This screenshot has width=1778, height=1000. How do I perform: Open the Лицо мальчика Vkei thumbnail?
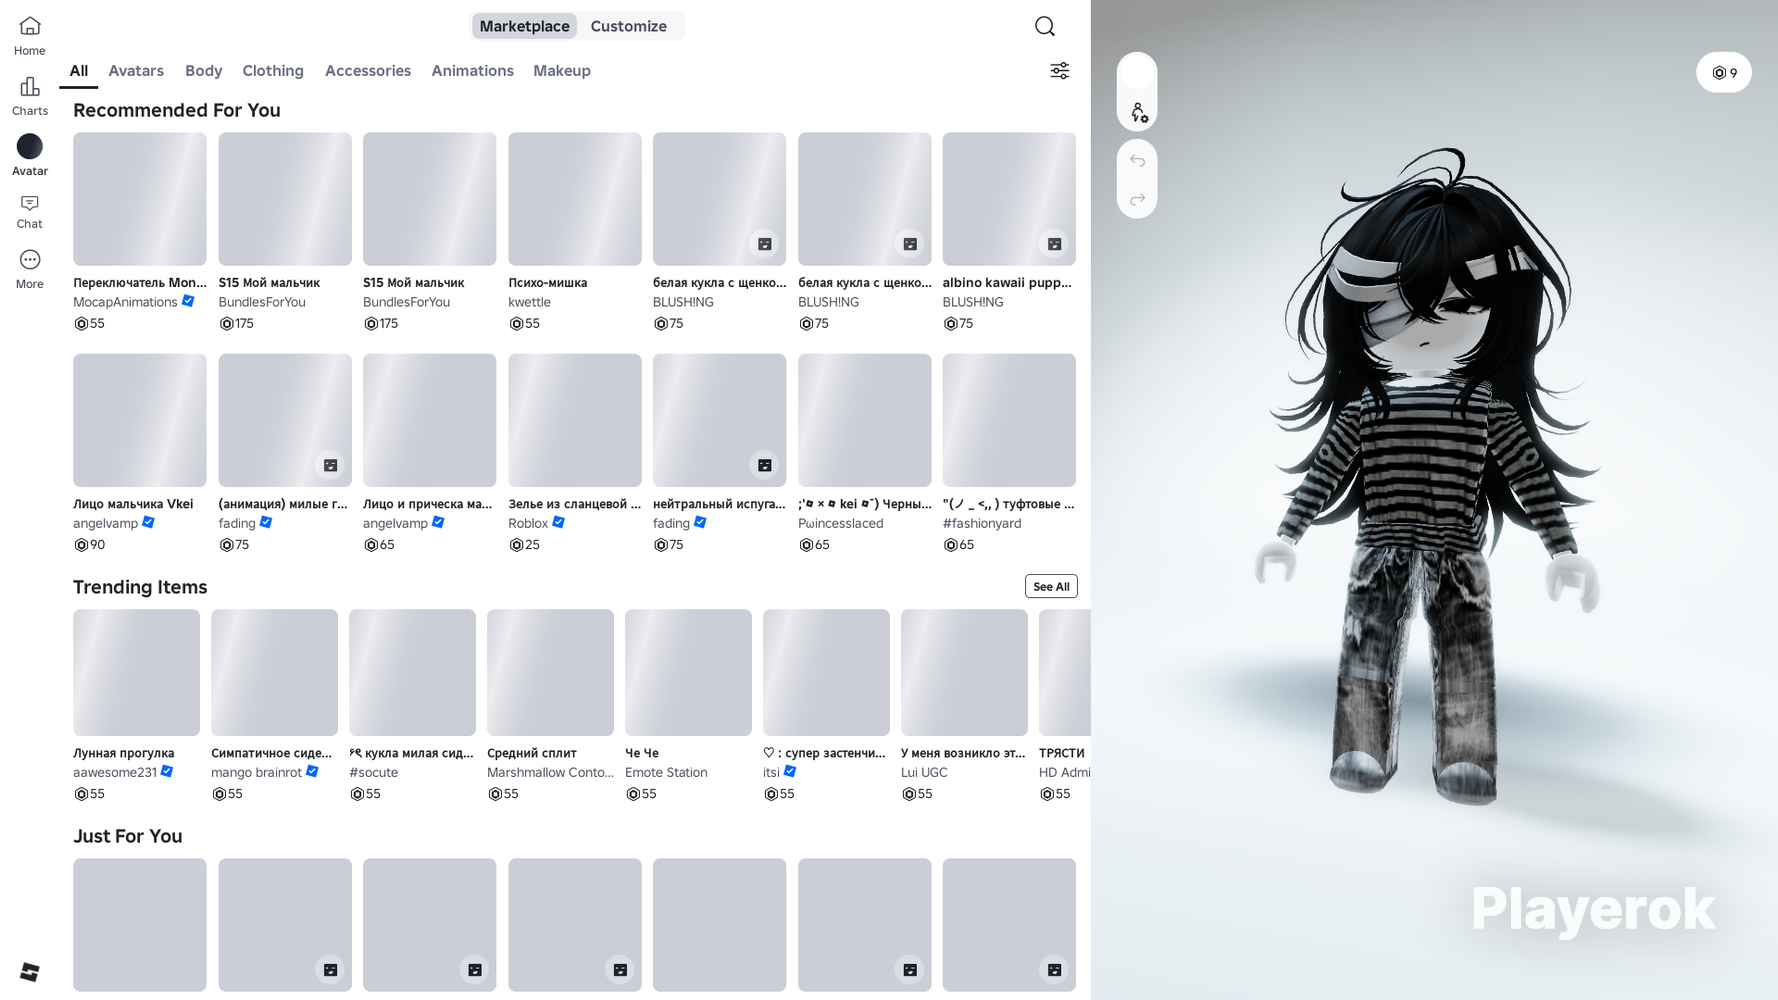pyautogui.click(x=140, y=420)
